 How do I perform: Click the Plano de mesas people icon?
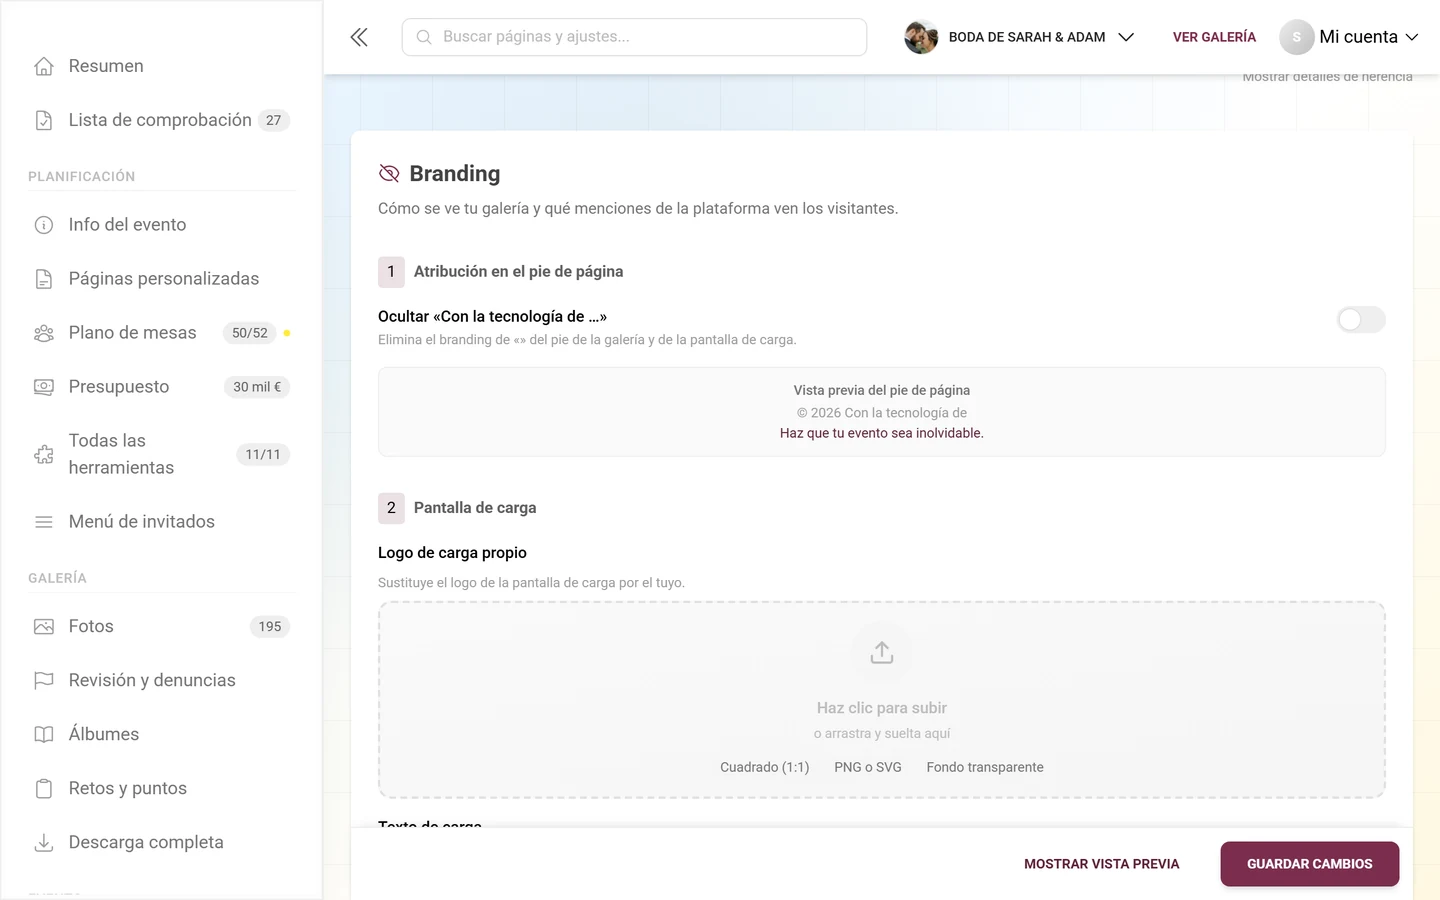(44, 333)
